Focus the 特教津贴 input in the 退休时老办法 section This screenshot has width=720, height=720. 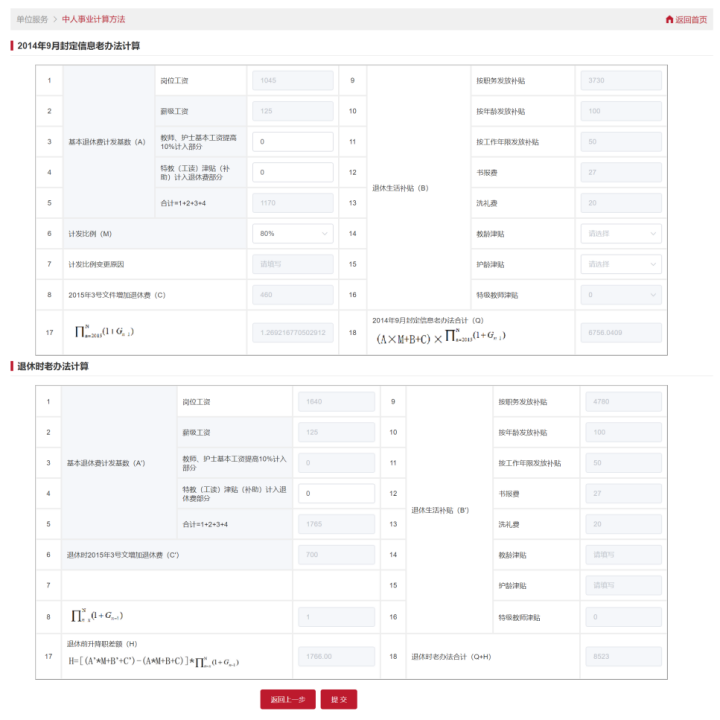[x=336, y=494]
